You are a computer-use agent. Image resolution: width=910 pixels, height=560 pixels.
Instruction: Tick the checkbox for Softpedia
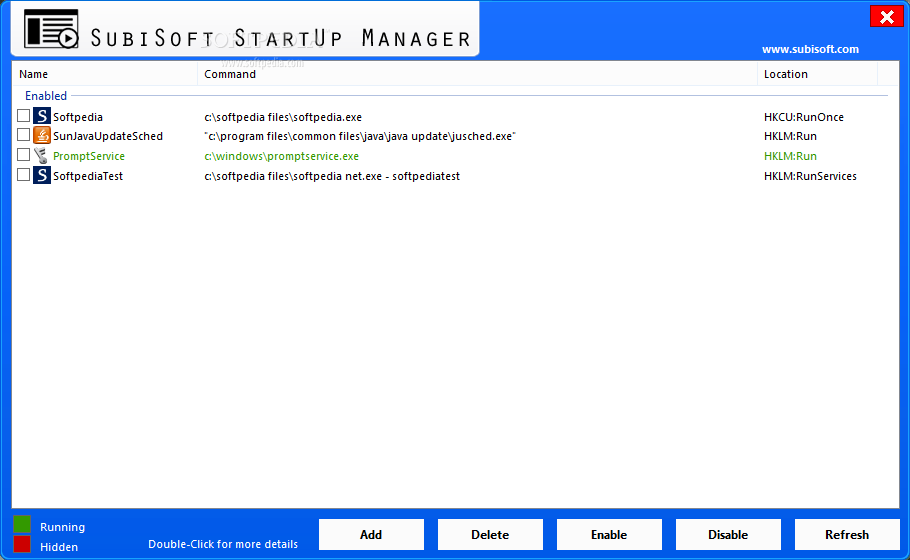pyautogui.click(x=23, y=115)
